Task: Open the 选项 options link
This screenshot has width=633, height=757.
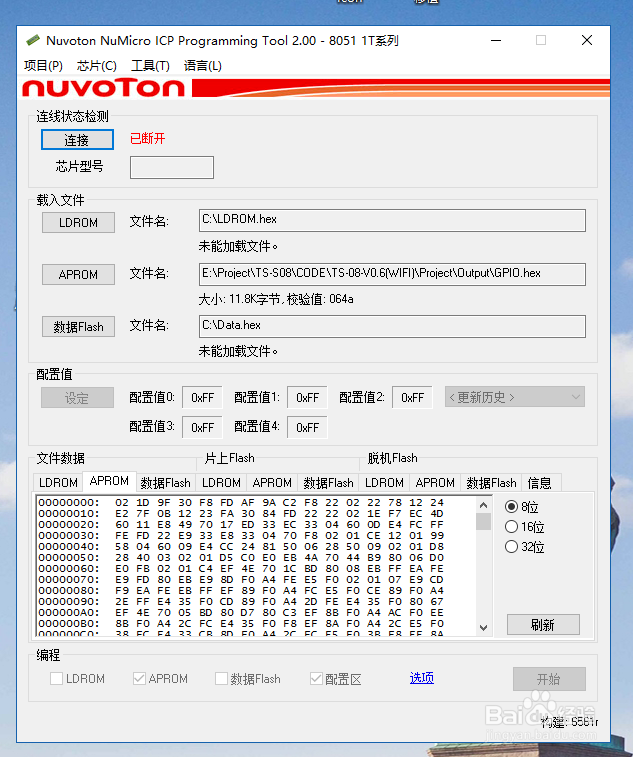Action: [422, 678]
